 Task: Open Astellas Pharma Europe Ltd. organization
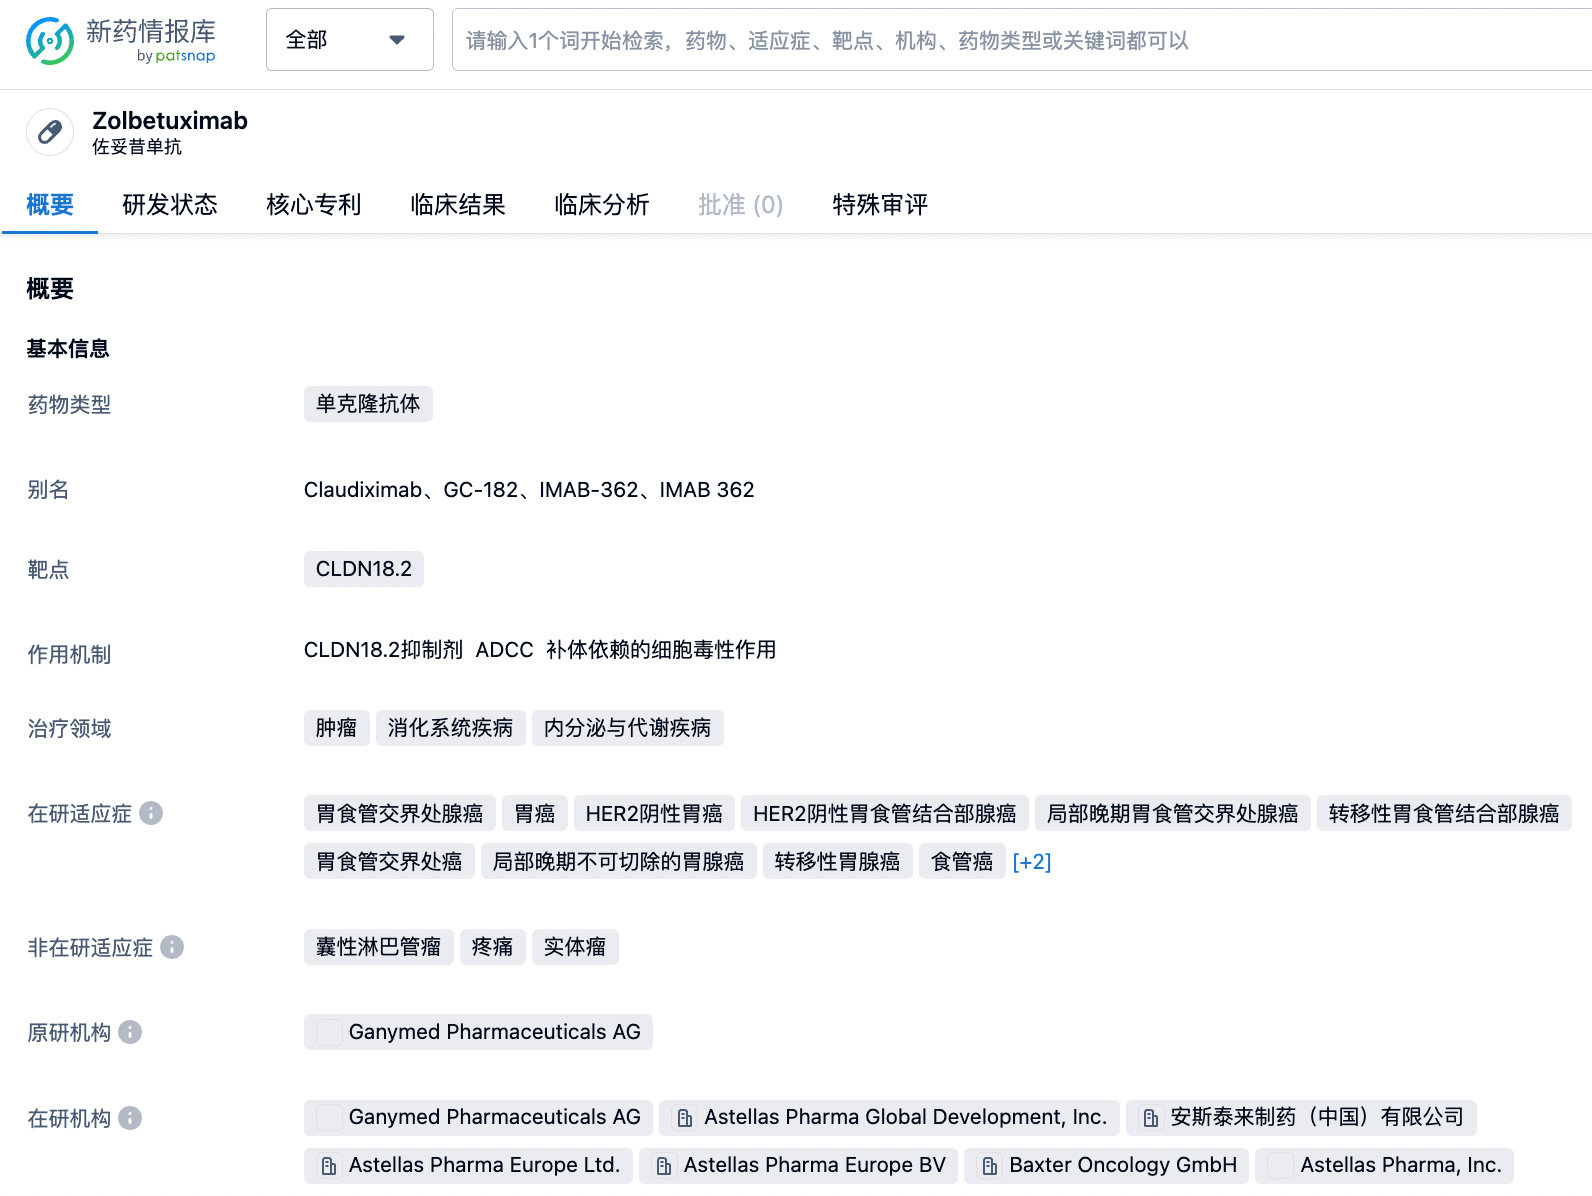coord(468,1165)
